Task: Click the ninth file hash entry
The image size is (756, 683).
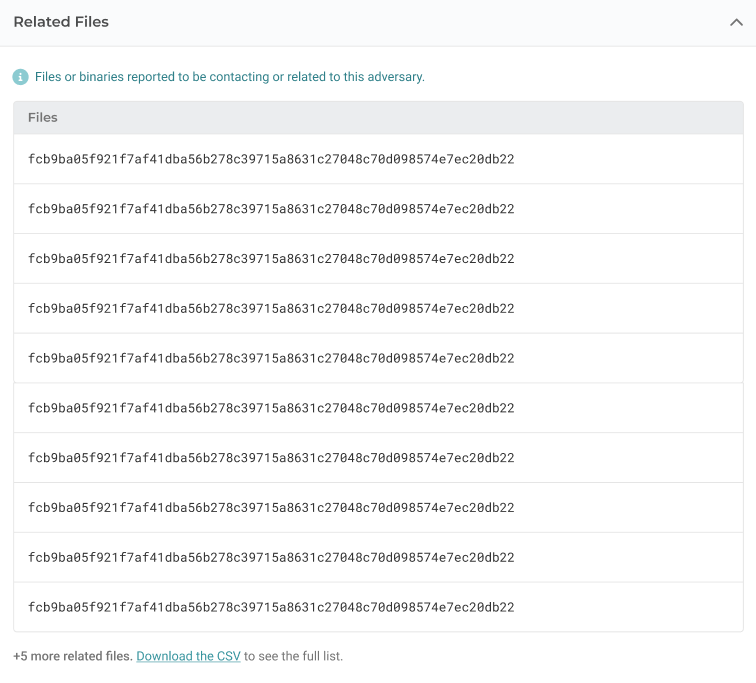Action: point(271,557)
